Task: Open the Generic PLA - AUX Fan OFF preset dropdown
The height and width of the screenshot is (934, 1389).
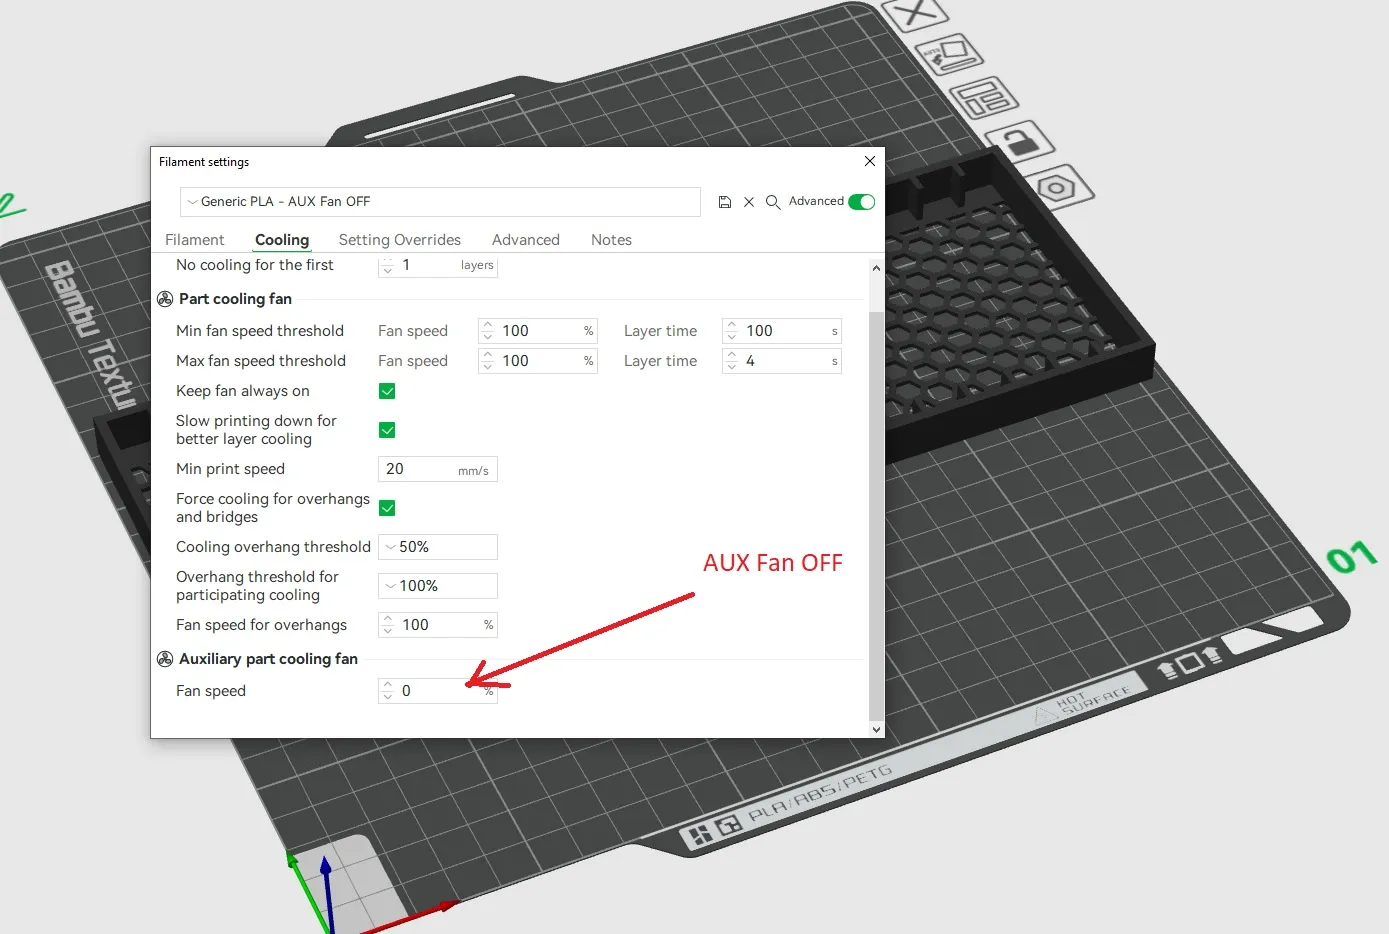Action: 440,202
